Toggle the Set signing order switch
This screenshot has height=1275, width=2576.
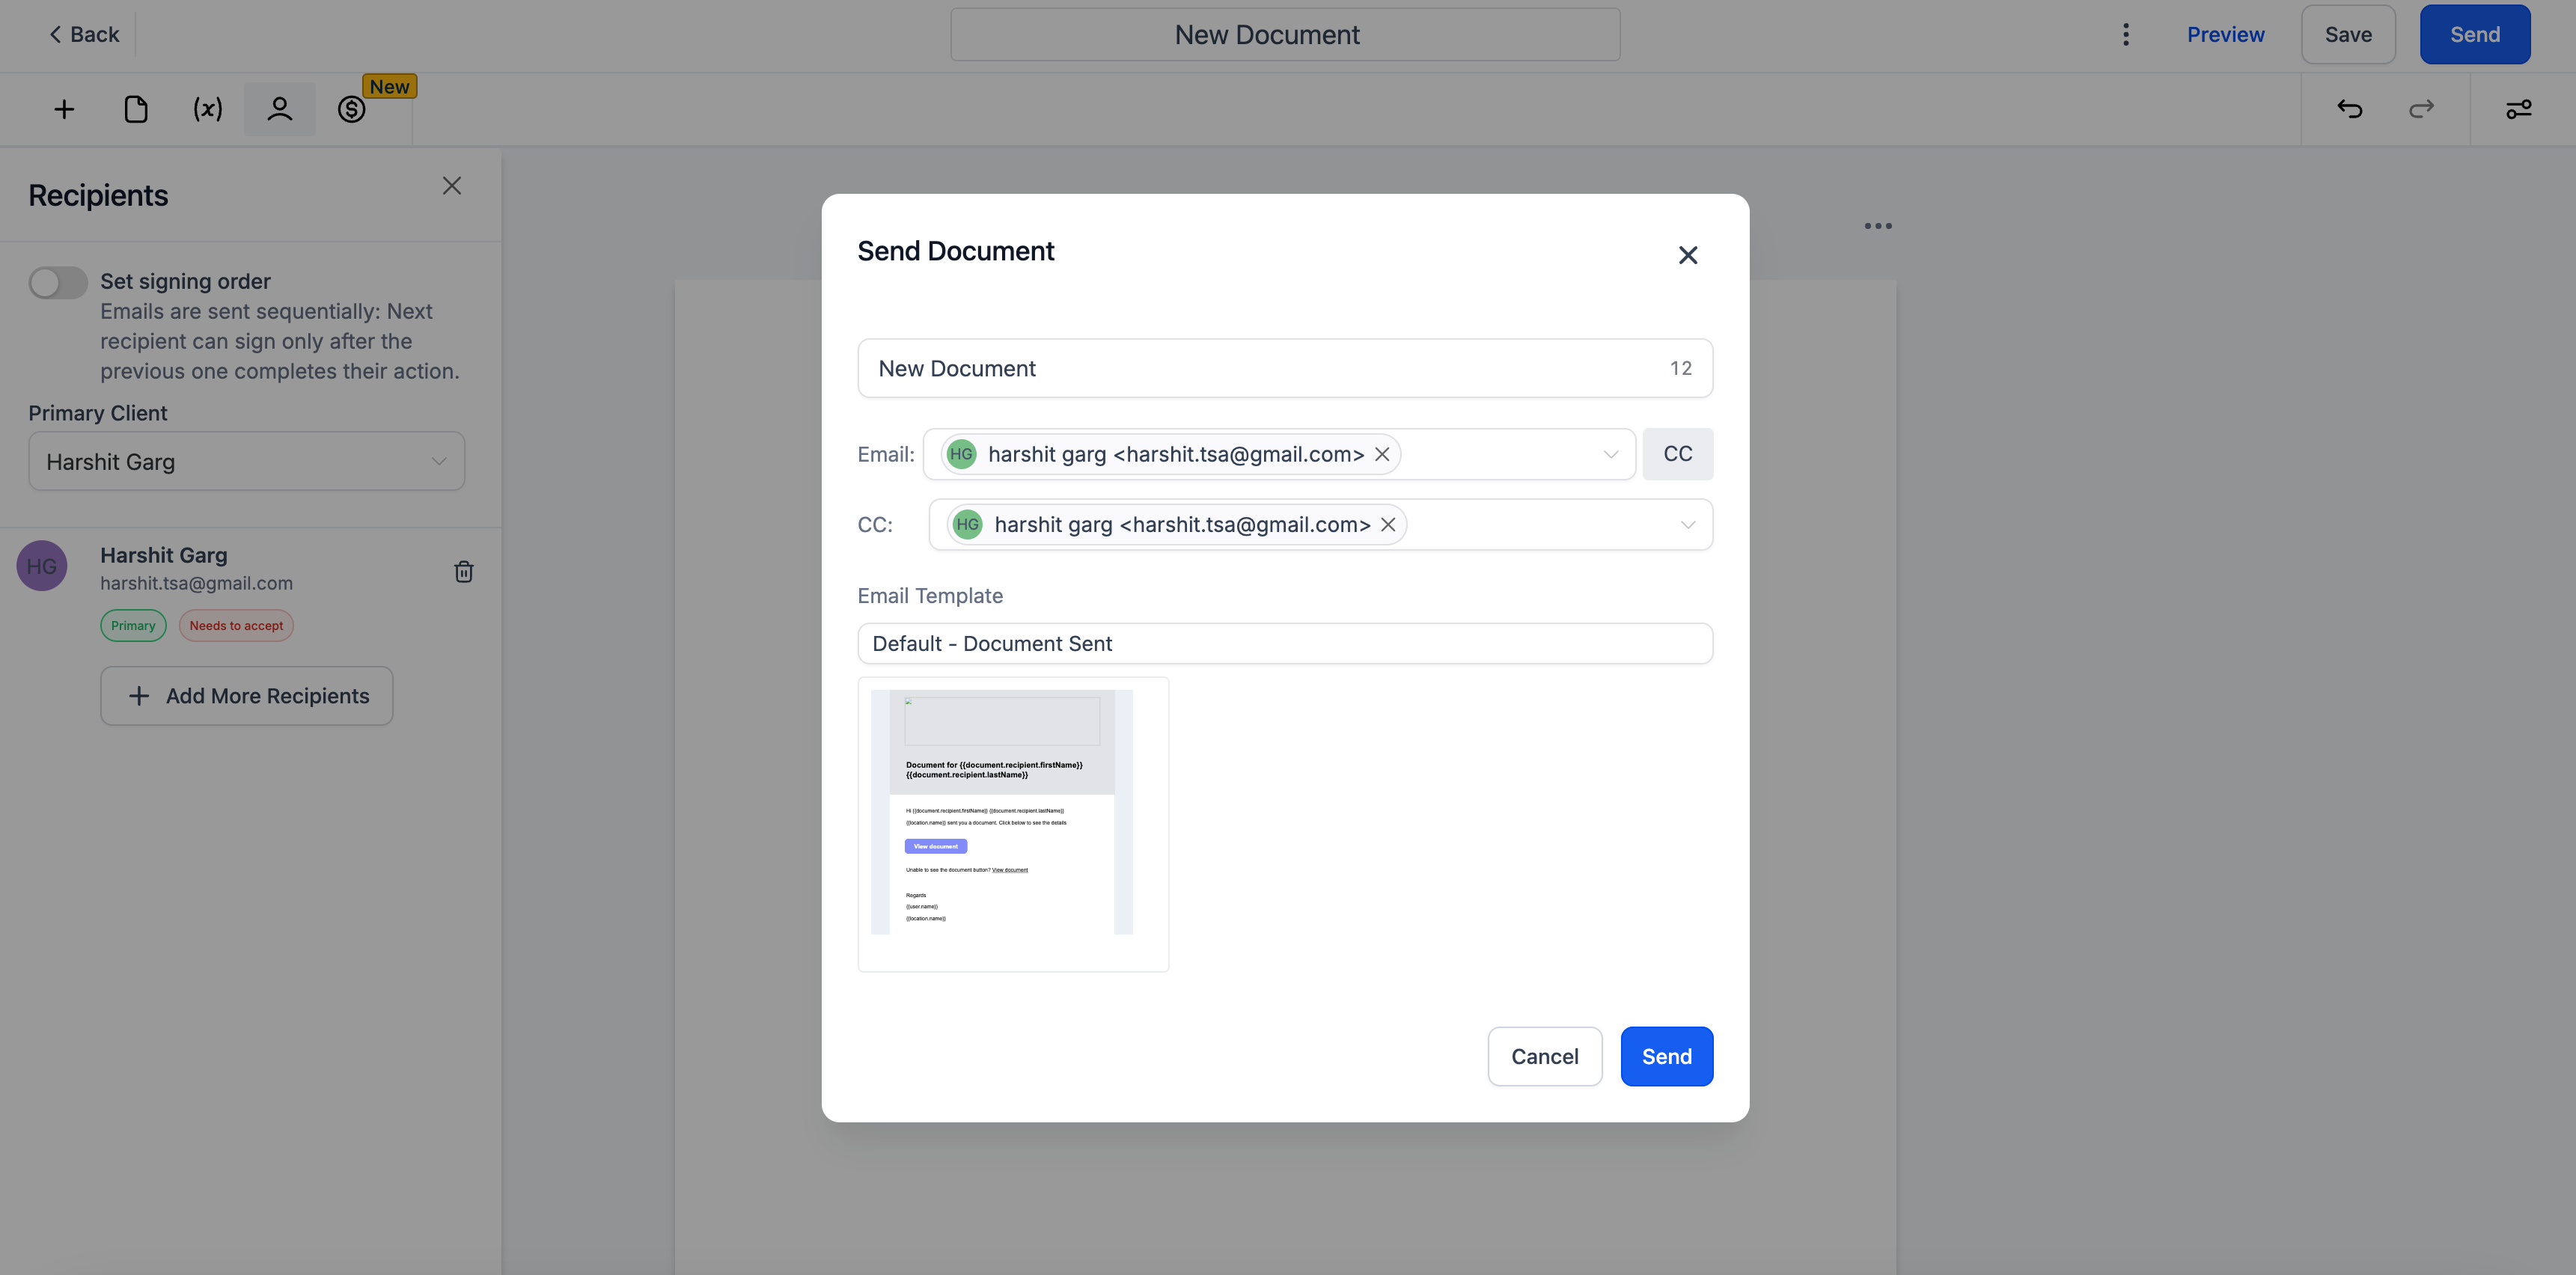click(x=58, y=281)
